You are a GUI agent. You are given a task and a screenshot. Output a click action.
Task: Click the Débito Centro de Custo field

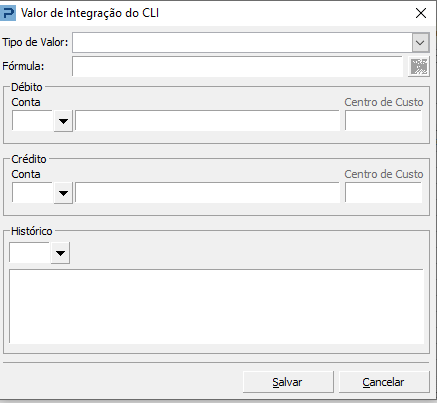383,121
